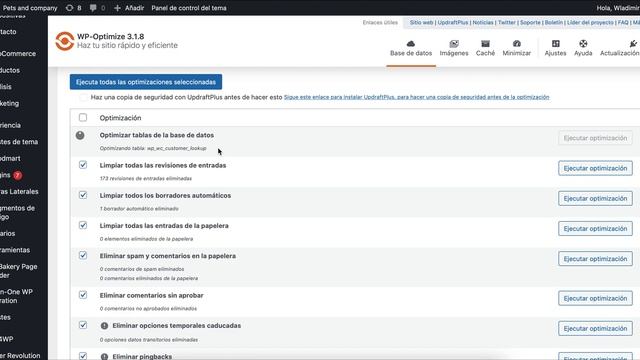Uncheck the Eliminar pingbacks checkbox
The image size is (640, 360).
(83, 356)
